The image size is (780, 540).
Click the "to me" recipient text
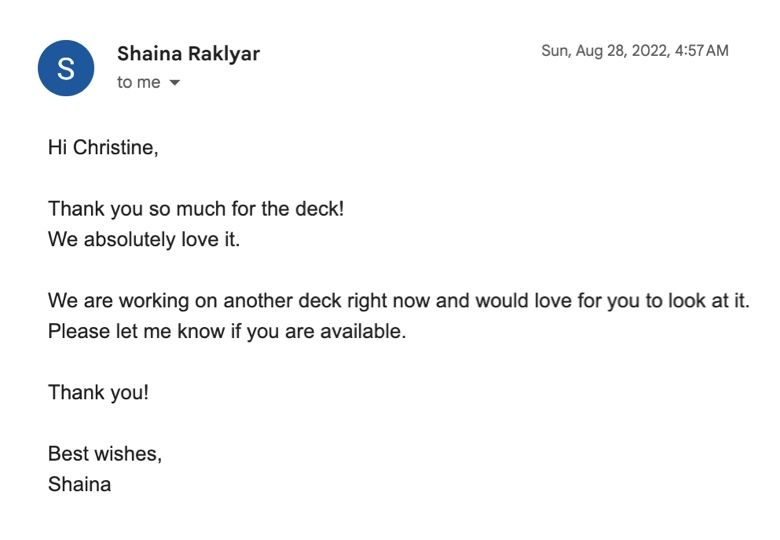(138, 83)
